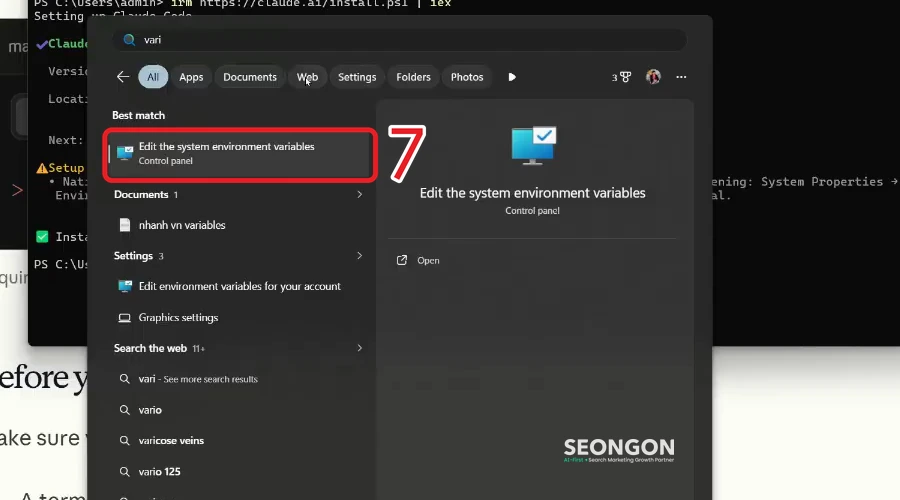Switch to the Photos filter tab
This screenshot has height=500, width=900.
pos(467,77)
